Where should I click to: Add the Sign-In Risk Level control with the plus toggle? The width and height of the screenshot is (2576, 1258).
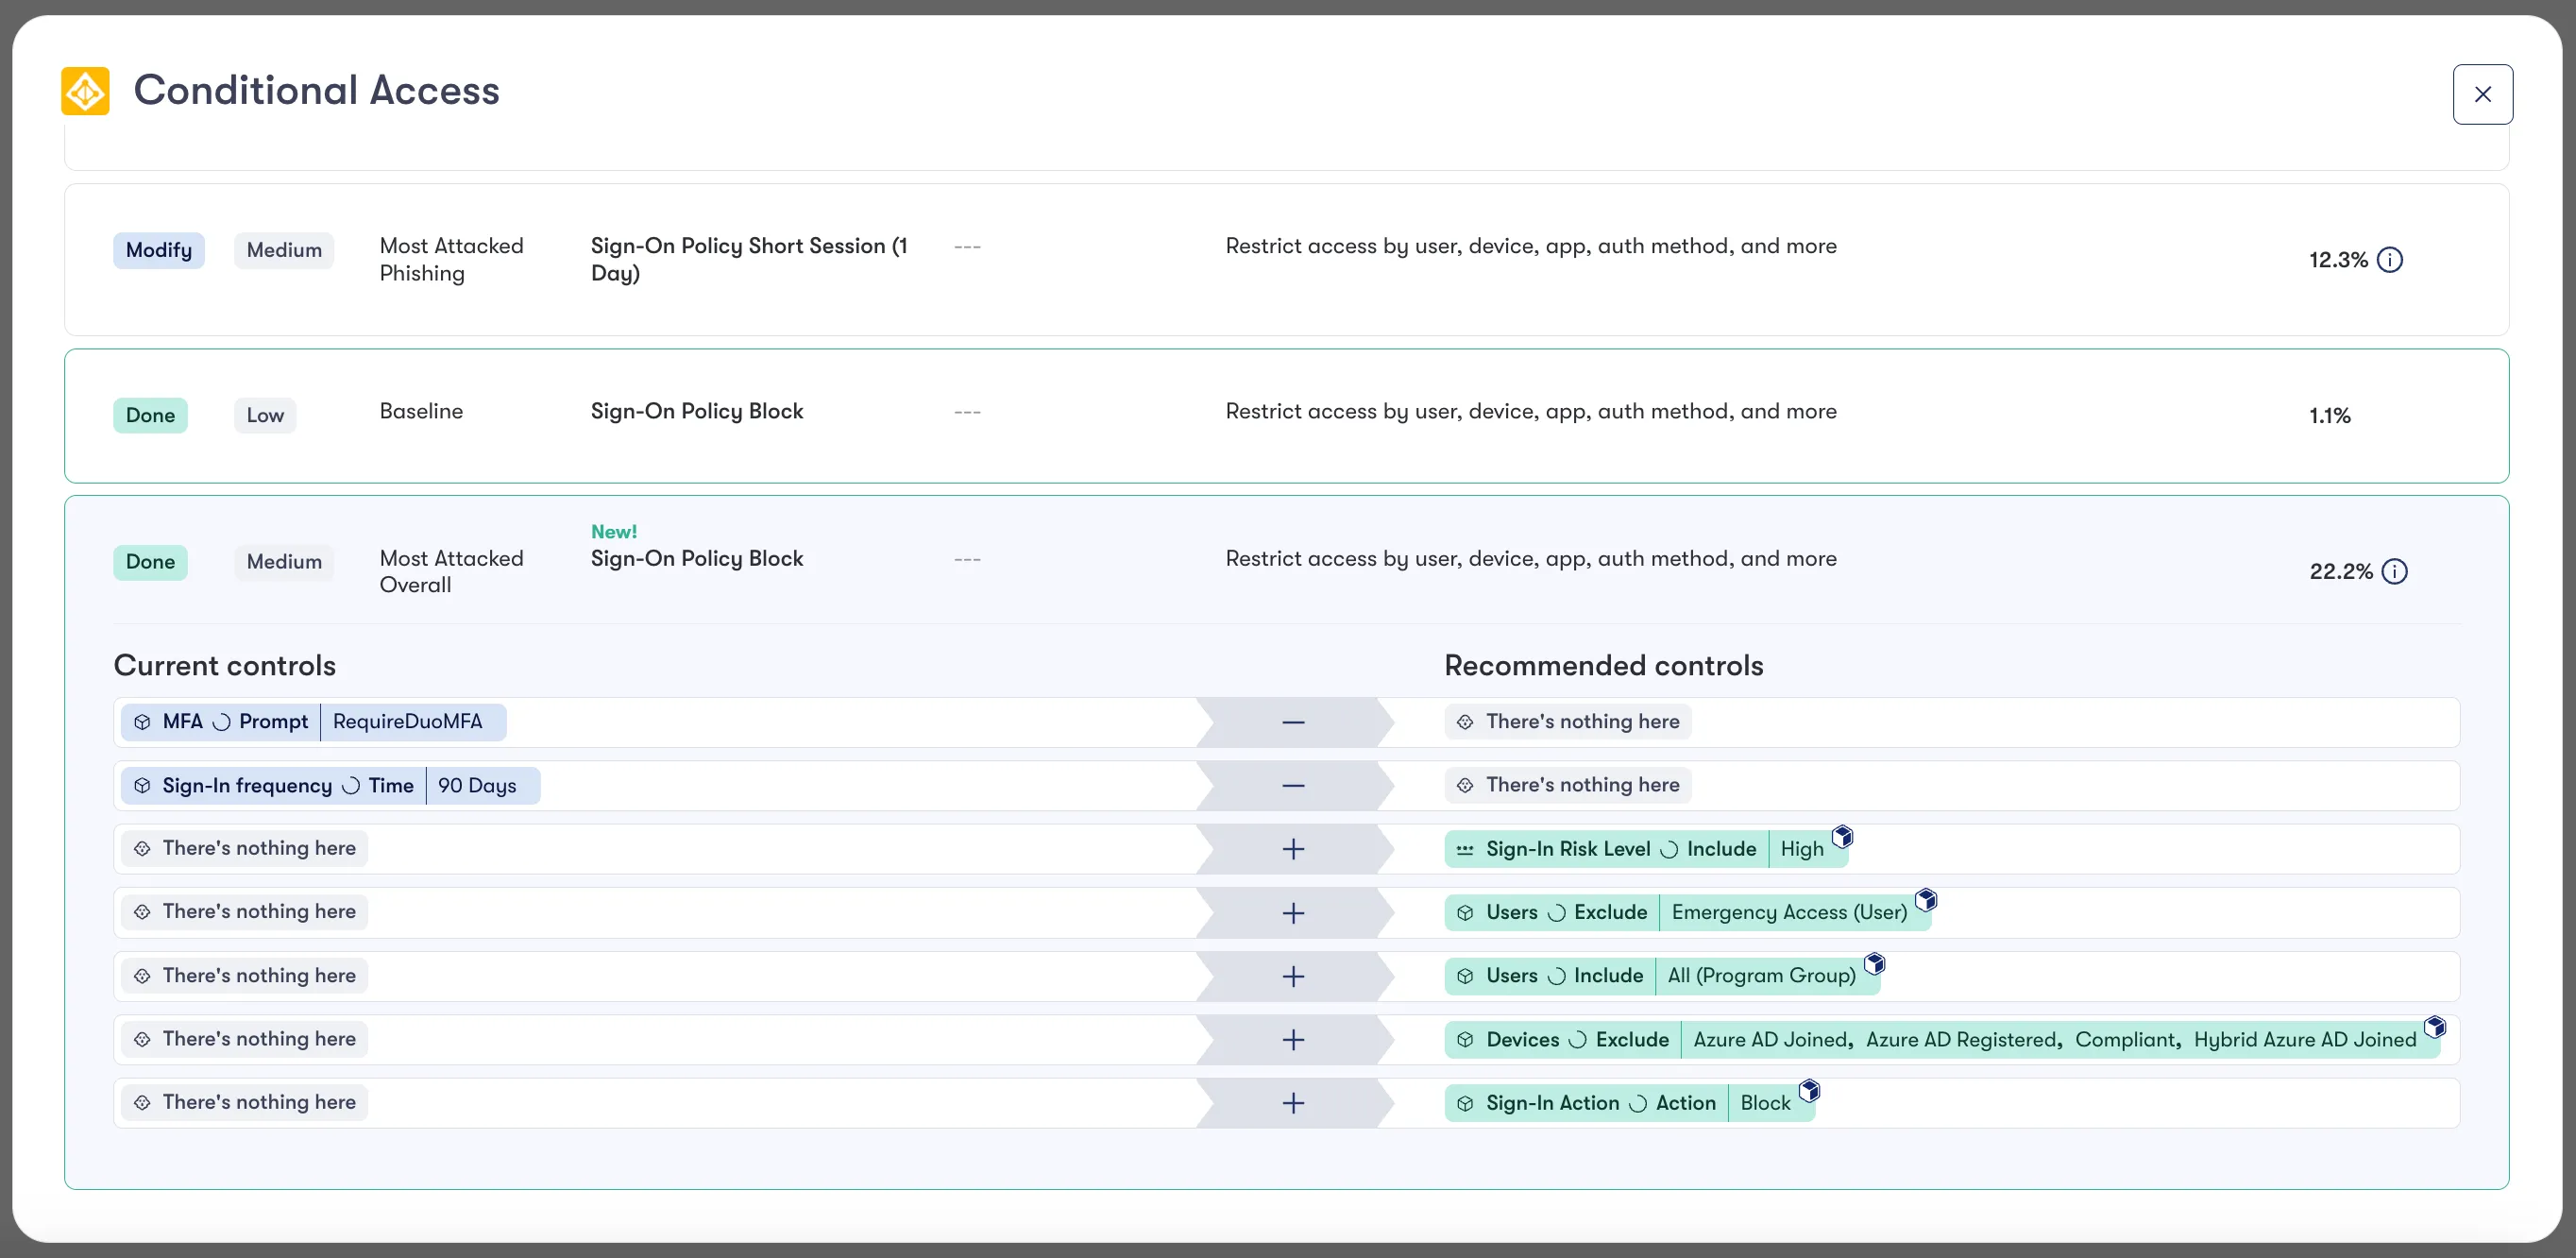pos(1293,848)
